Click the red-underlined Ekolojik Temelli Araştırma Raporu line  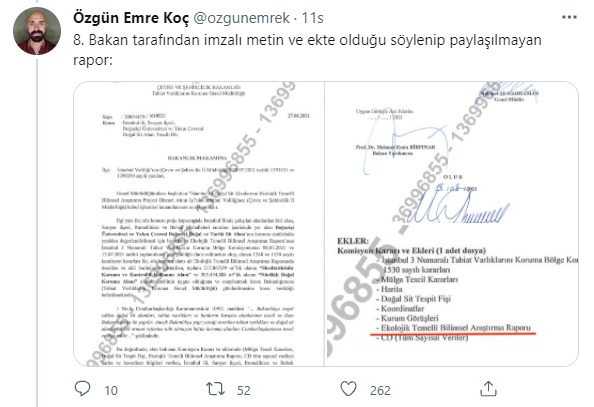point(455,328)
